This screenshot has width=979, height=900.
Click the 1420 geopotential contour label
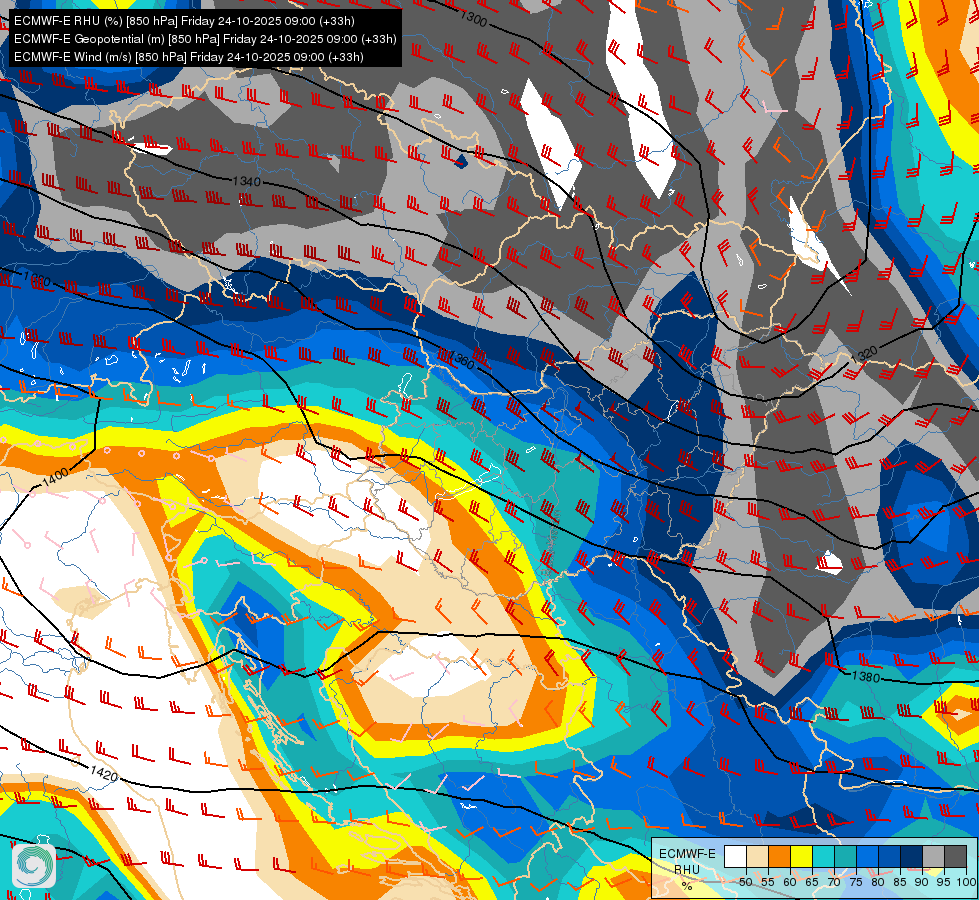tap(104, 774)
